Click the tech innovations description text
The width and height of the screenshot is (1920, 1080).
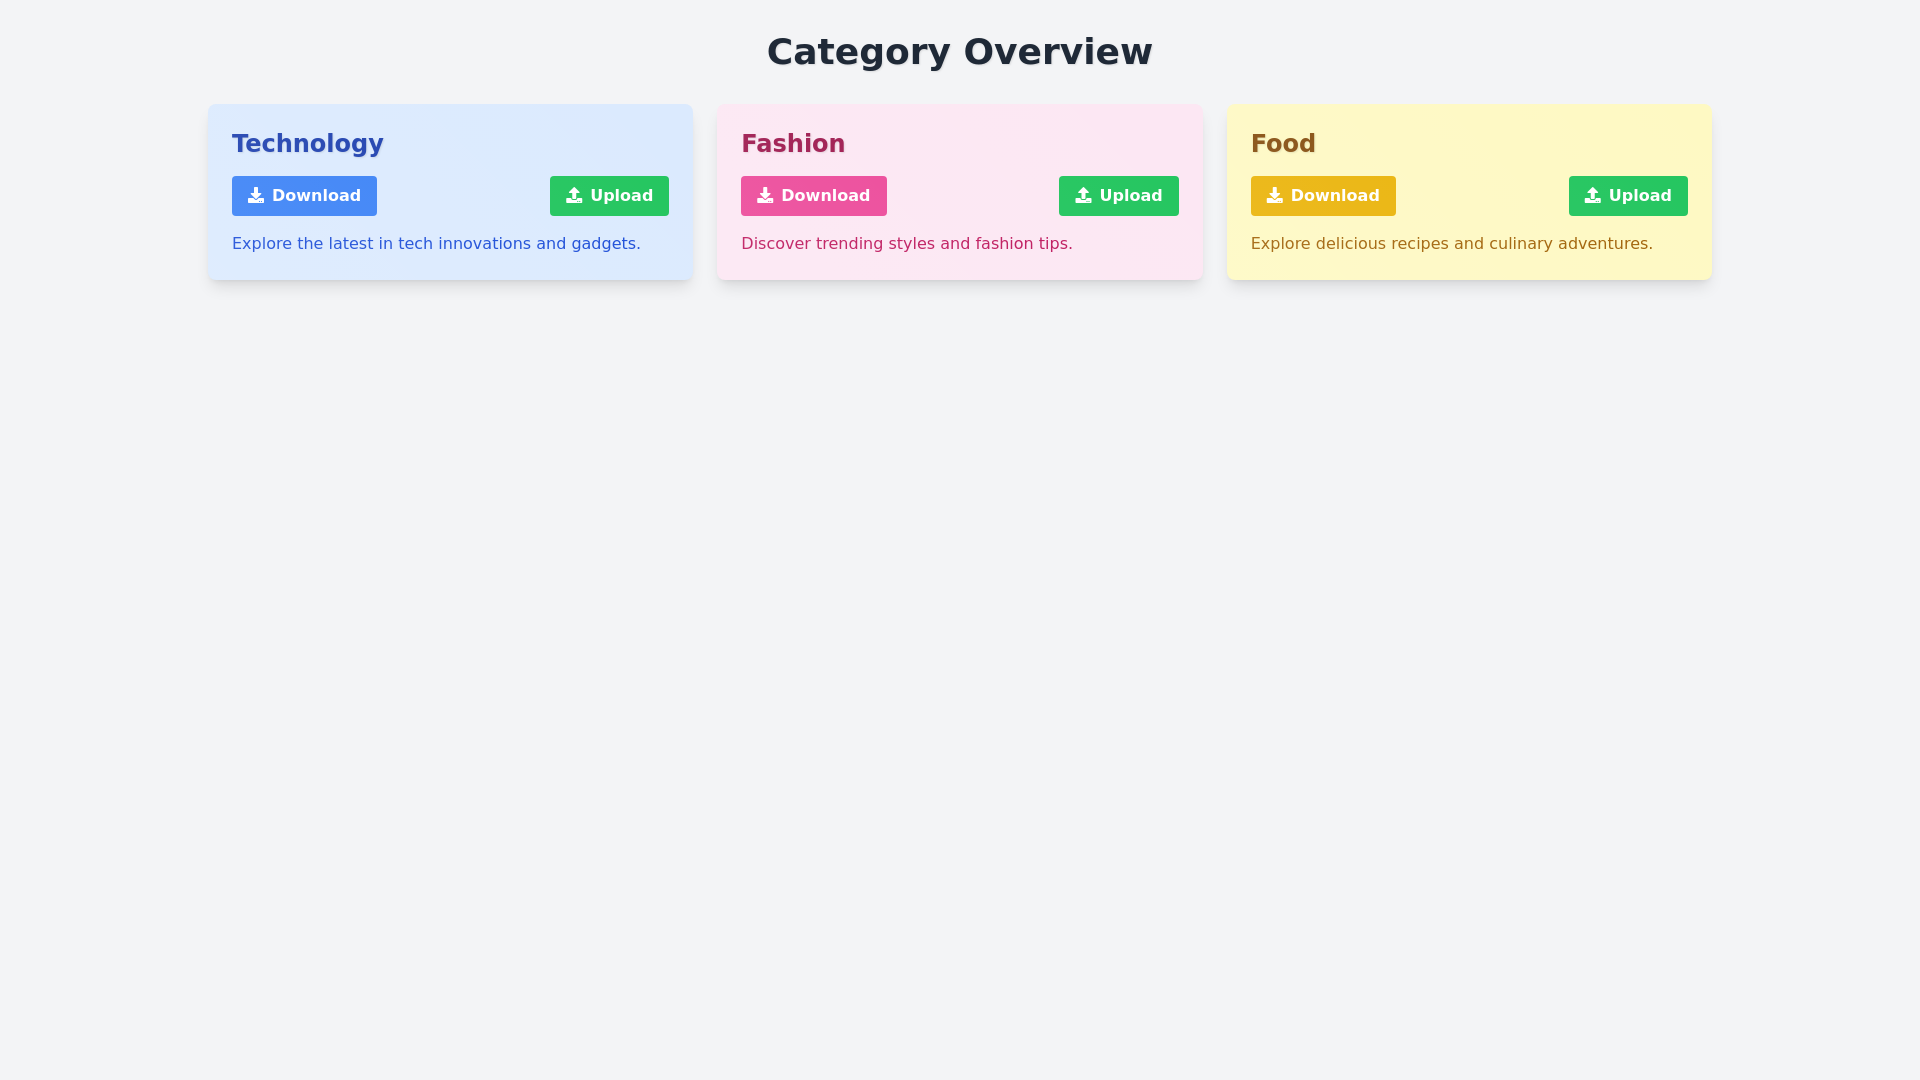436,243
